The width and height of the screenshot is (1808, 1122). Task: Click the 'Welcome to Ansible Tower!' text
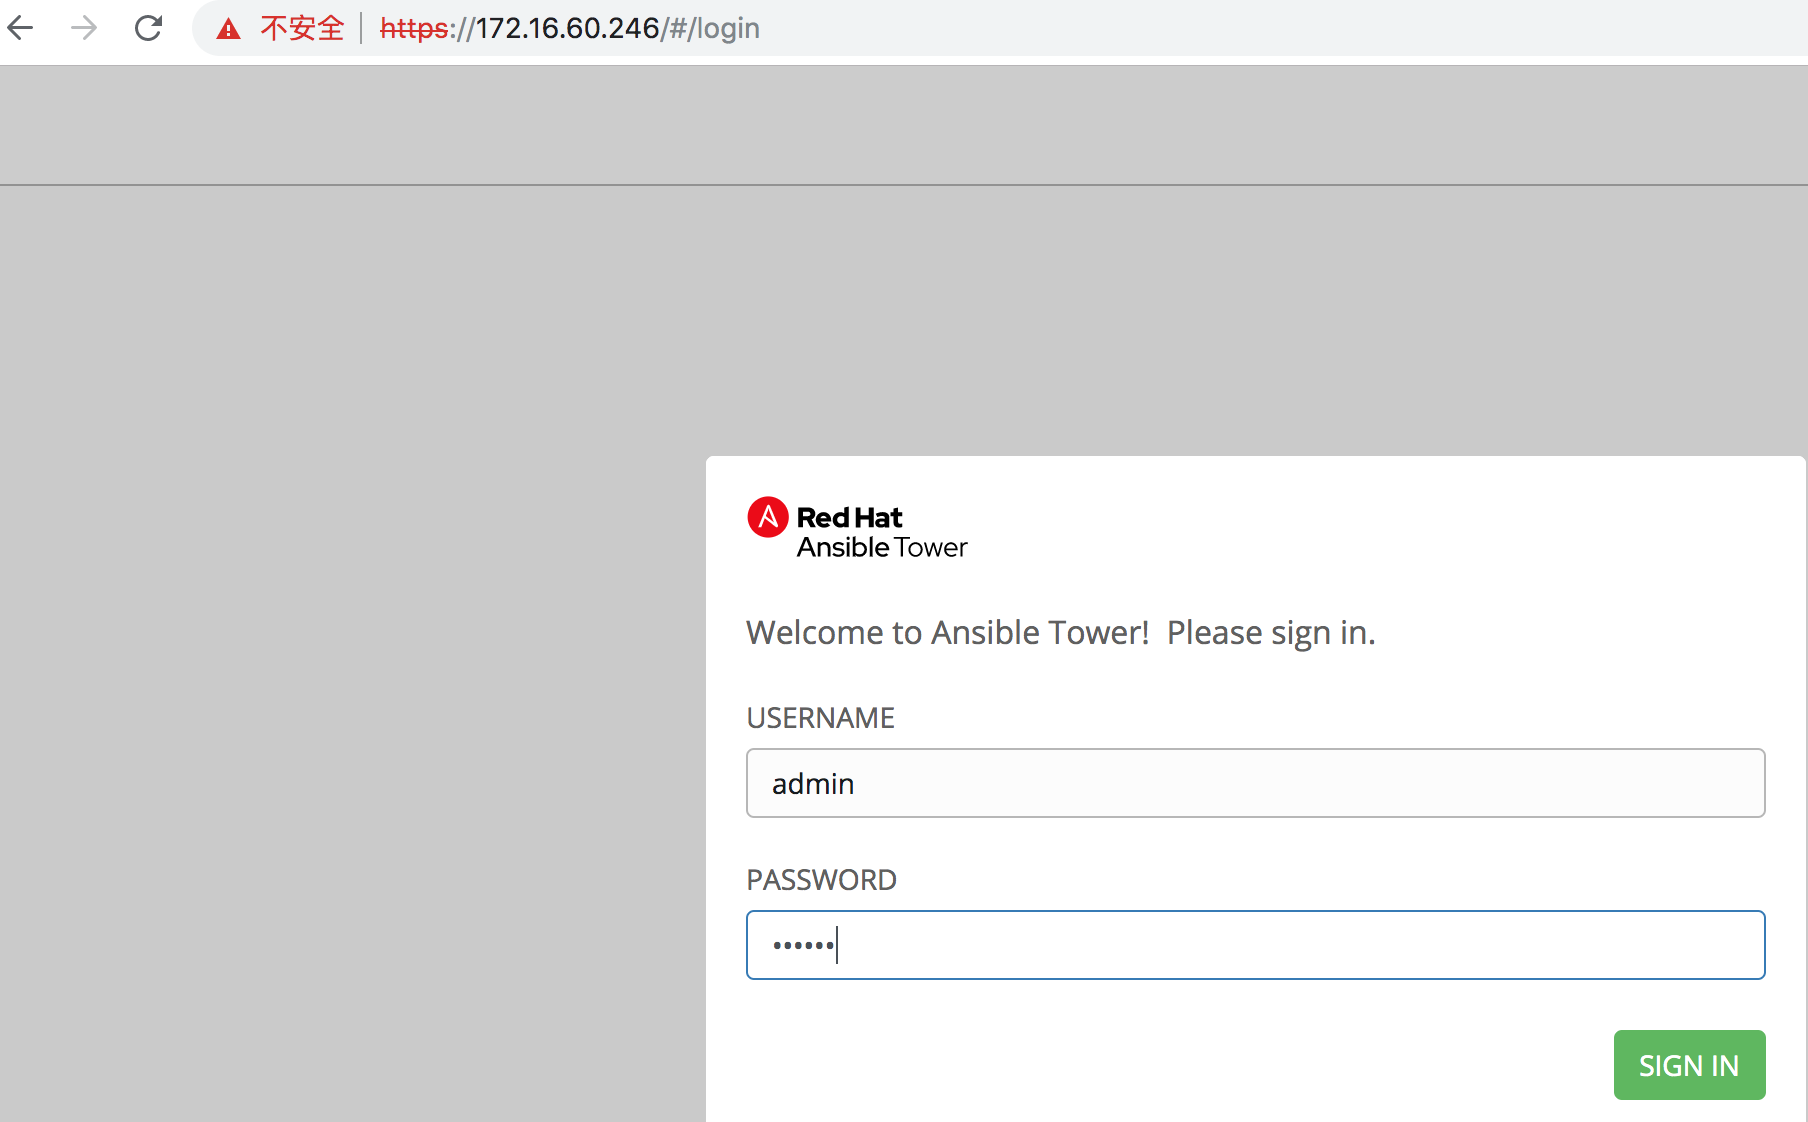[x=948, y=633]
